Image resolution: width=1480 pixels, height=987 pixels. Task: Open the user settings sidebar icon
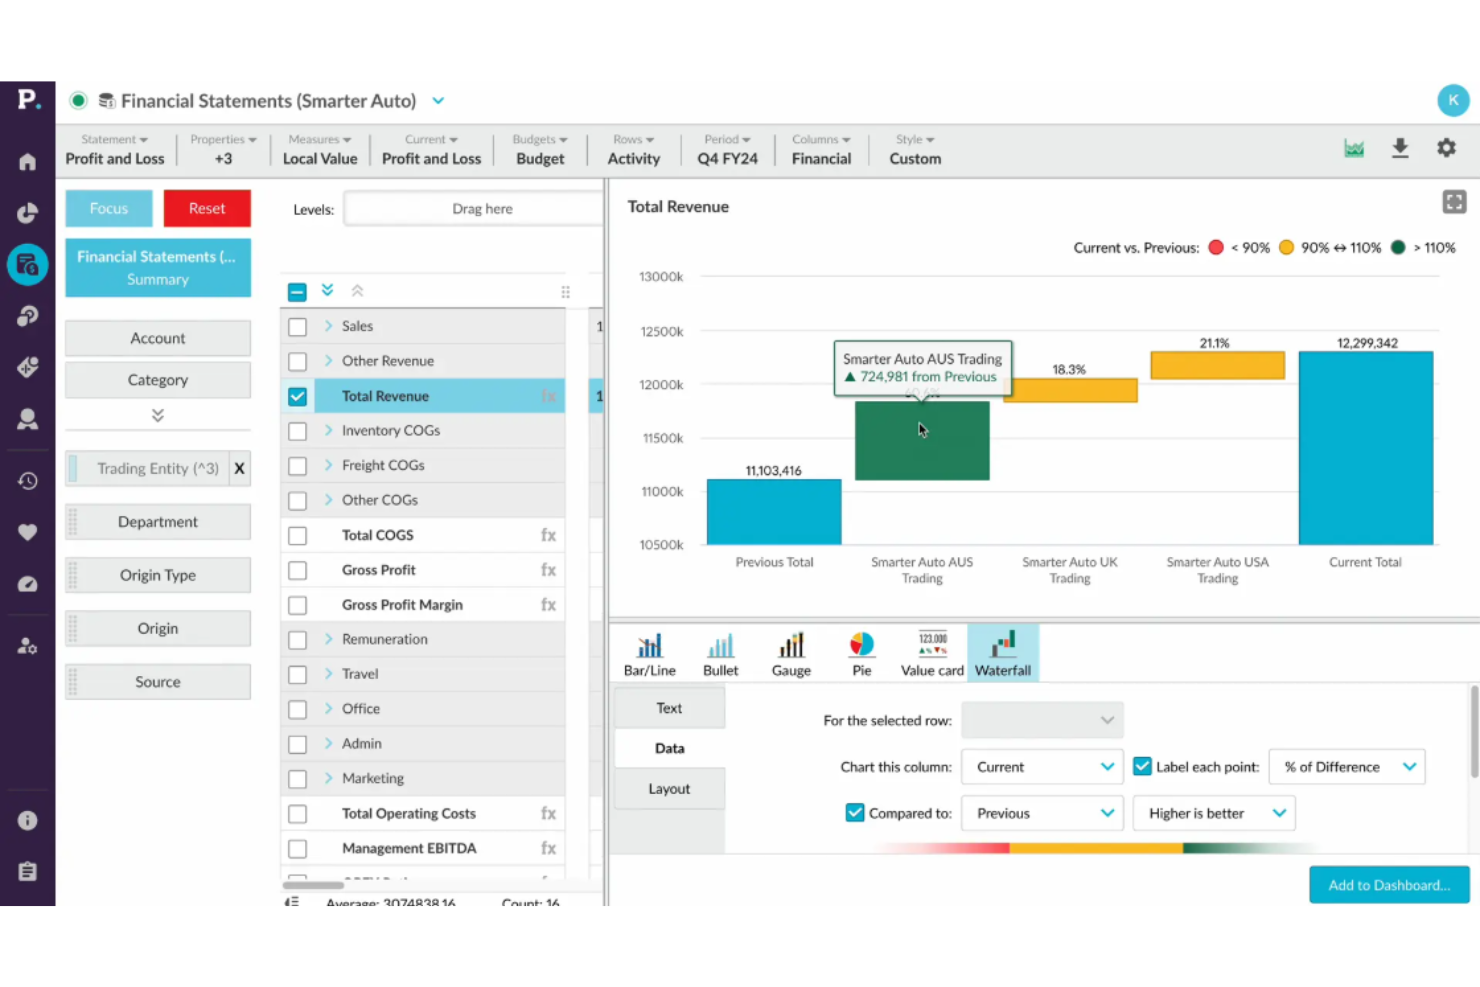point(27,646)
